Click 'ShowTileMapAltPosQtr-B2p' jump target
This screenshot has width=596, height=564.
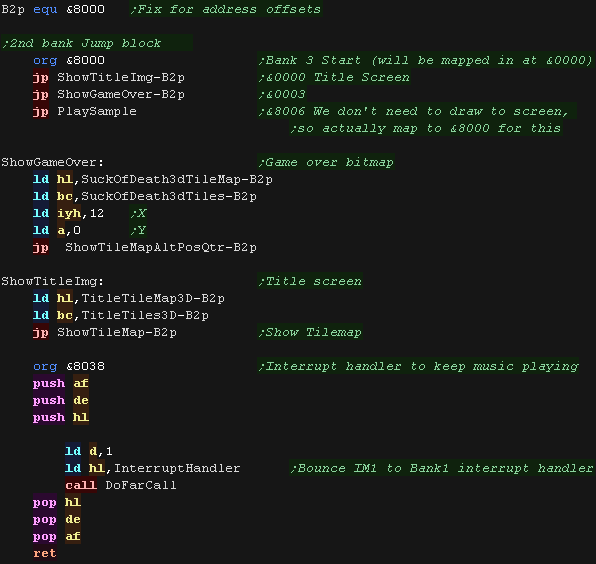[161, 247]
